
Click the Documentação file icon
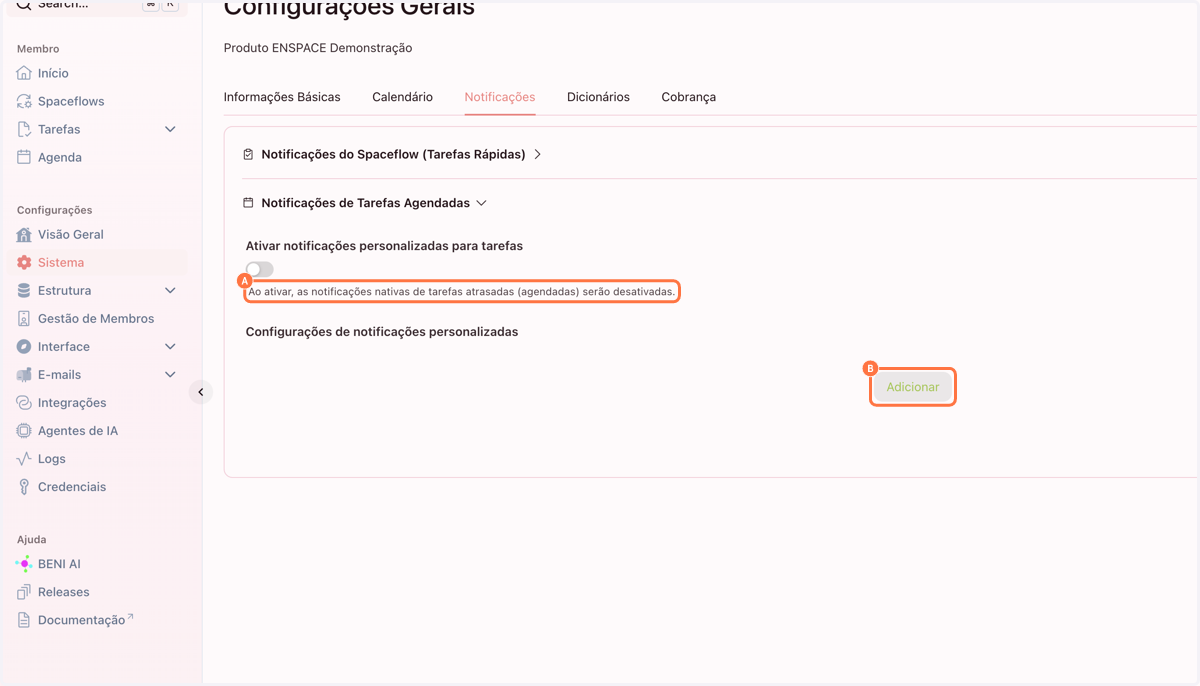[x=25, y=620]
